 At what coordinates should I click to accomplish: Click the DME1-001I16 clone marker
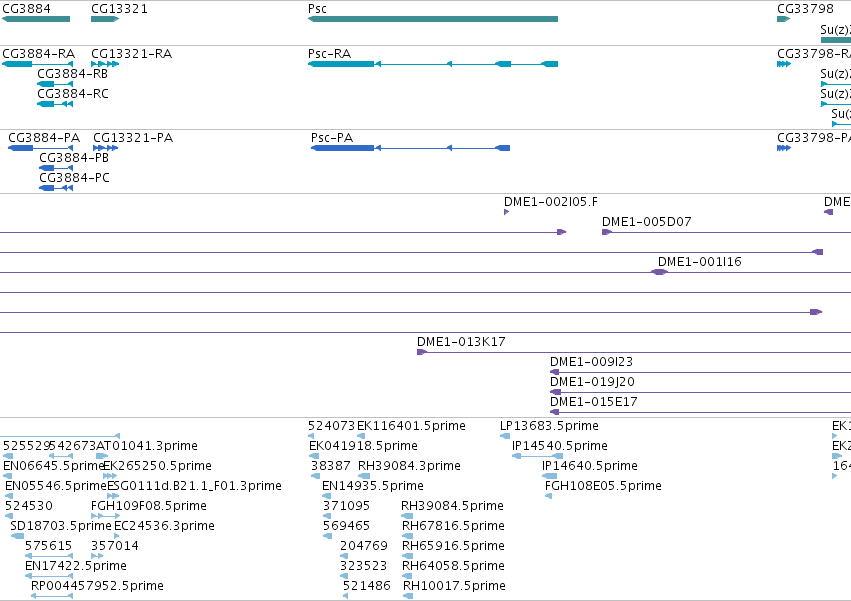[659, 272]
